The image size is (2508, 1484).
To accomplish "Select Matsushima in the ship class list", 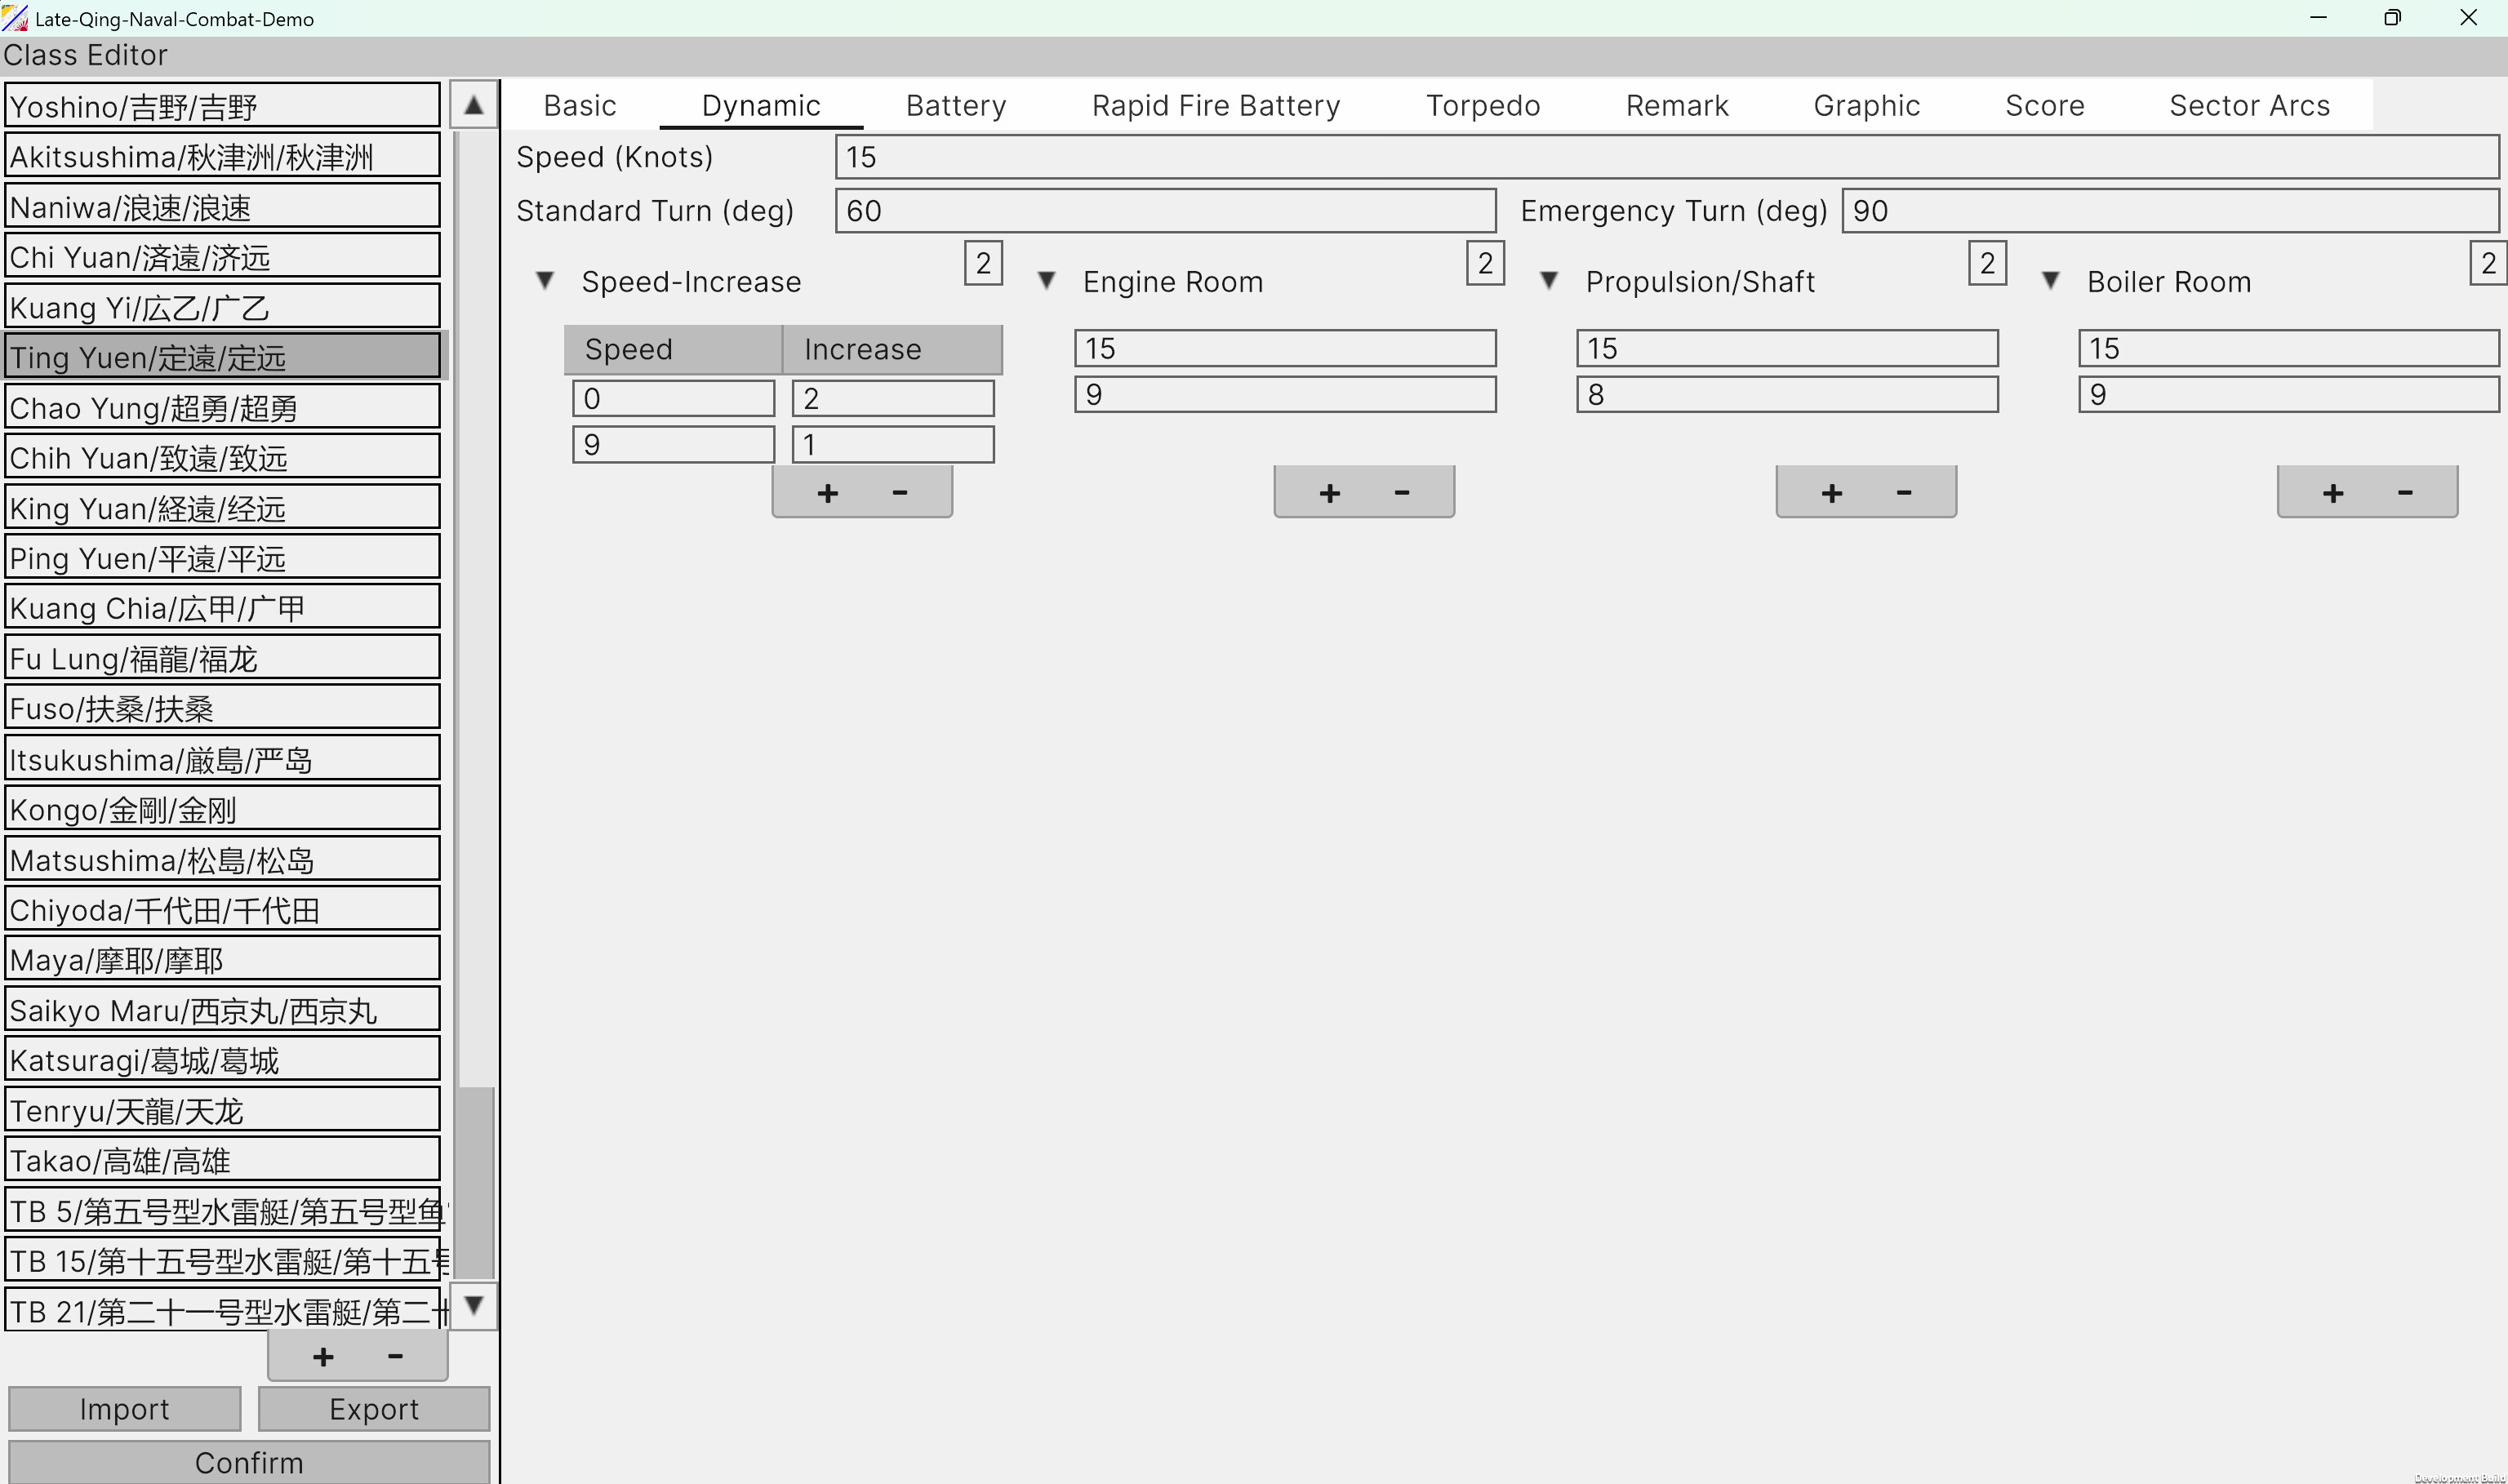I will pyautogui.click(x=222, y=858).
